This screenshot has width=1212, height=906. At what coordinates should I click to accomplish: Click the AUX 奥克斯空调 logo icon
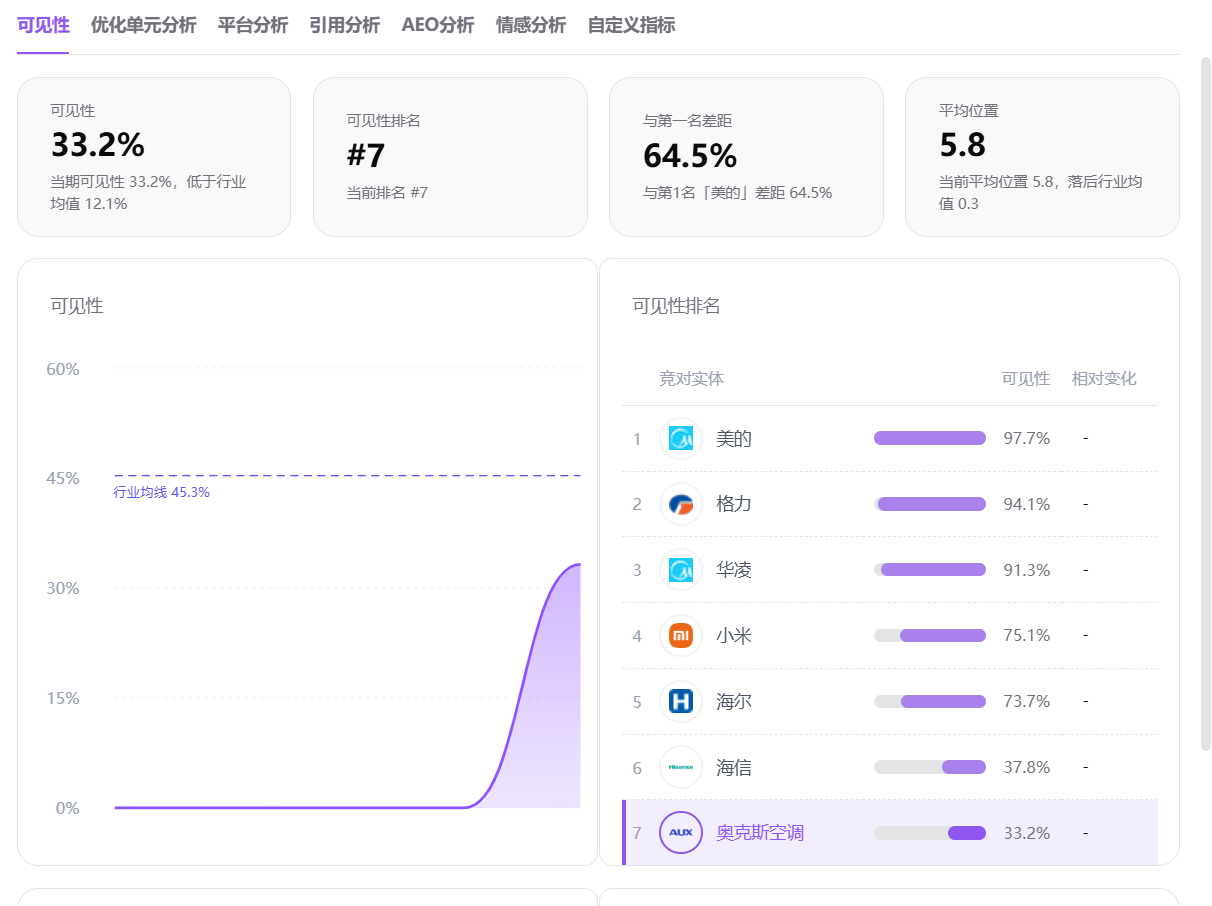click(681, 832)
